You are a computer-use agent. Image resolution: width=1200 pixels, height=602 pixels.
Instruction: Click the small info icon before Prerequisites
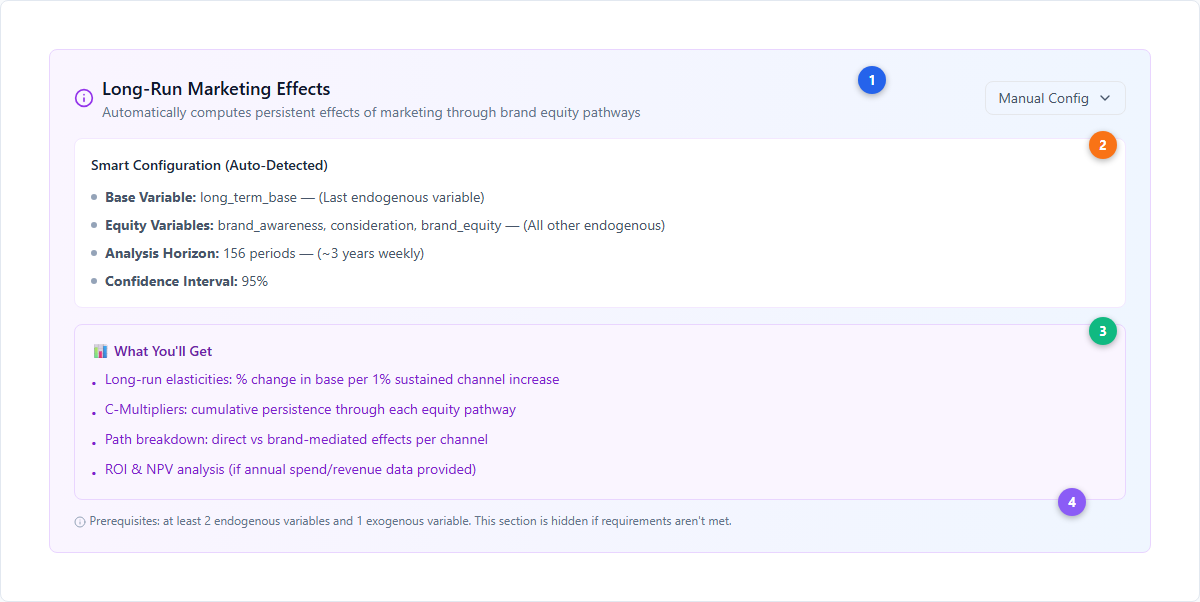(80, 521)
